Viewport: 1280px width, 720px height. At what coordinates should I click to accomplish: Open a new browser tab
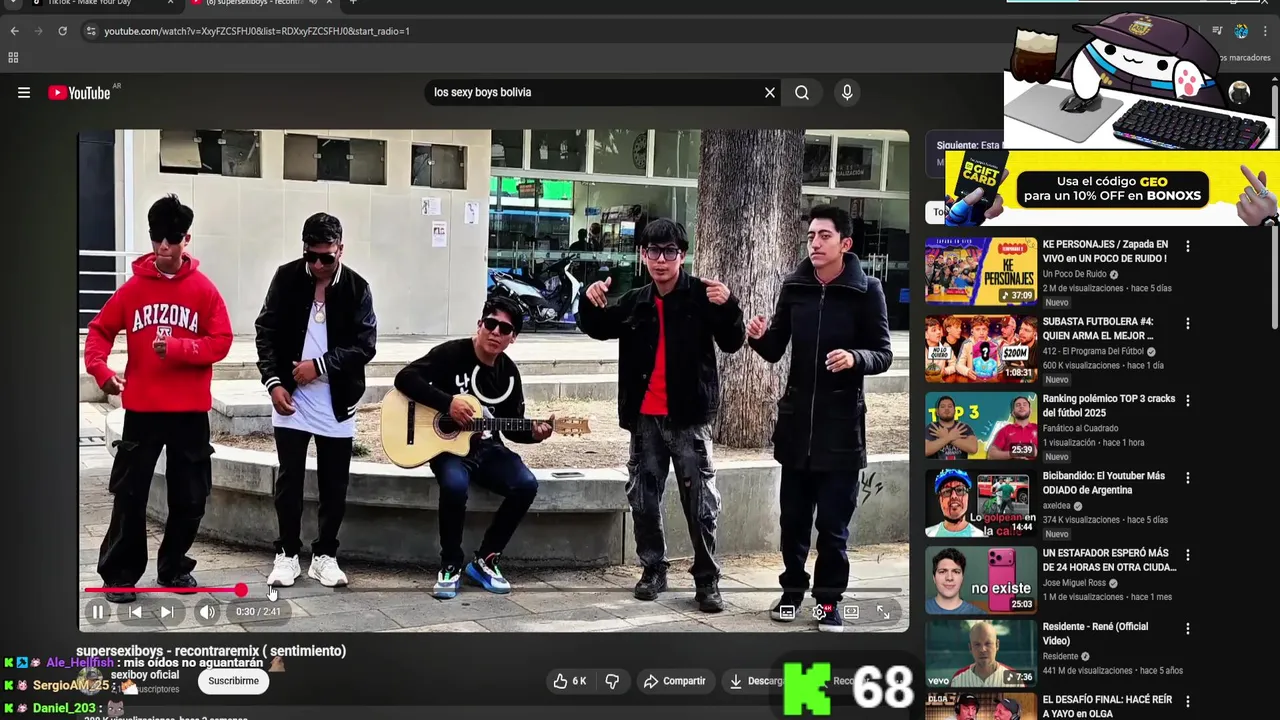pos(353,3)
